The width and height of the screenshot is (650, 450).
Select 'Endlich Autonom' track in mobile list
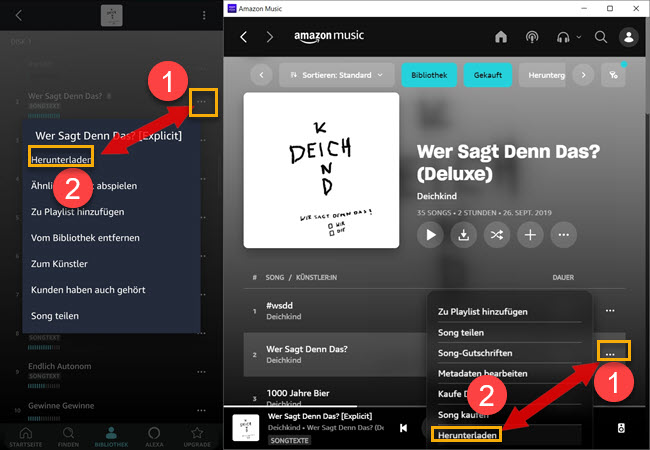click(x=60, y=366)
